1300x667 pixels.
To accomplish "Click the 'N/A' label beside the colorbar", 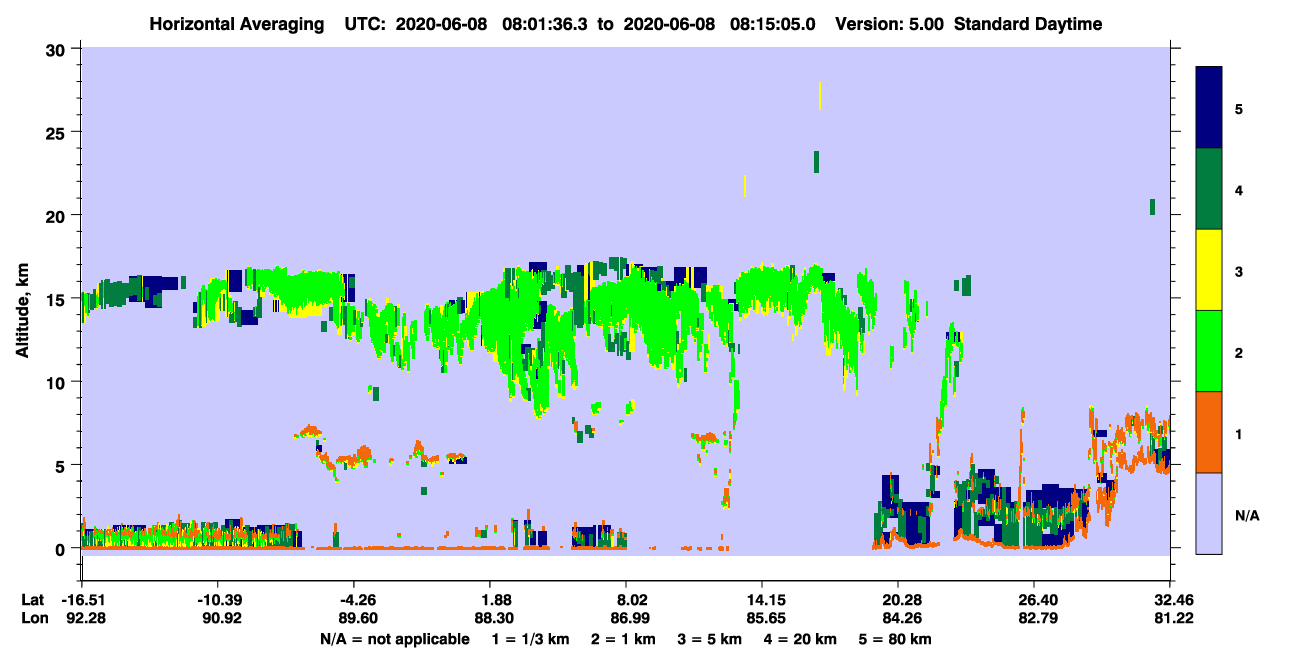I will [x=1247, y=516].
